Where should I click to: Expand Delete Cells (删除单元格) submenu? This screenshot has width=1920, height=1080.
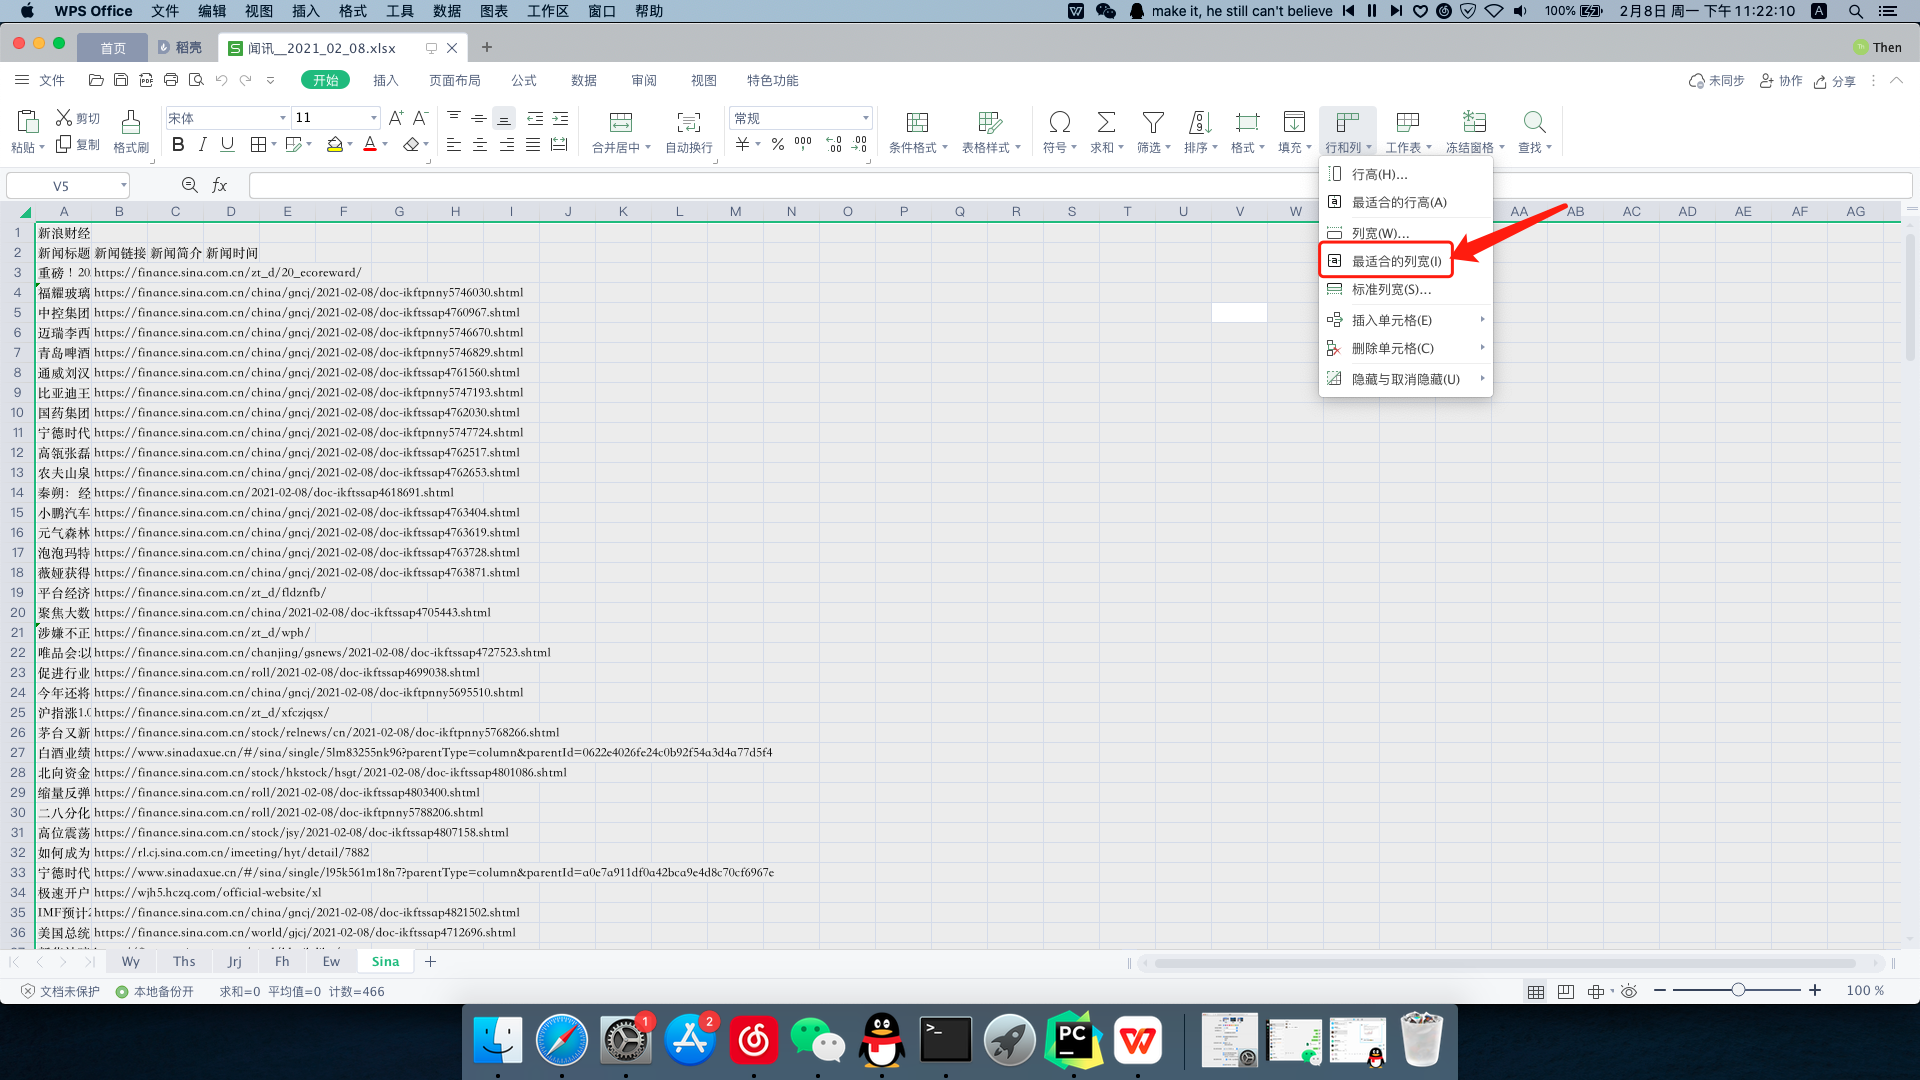click(x=1405, y=348)
